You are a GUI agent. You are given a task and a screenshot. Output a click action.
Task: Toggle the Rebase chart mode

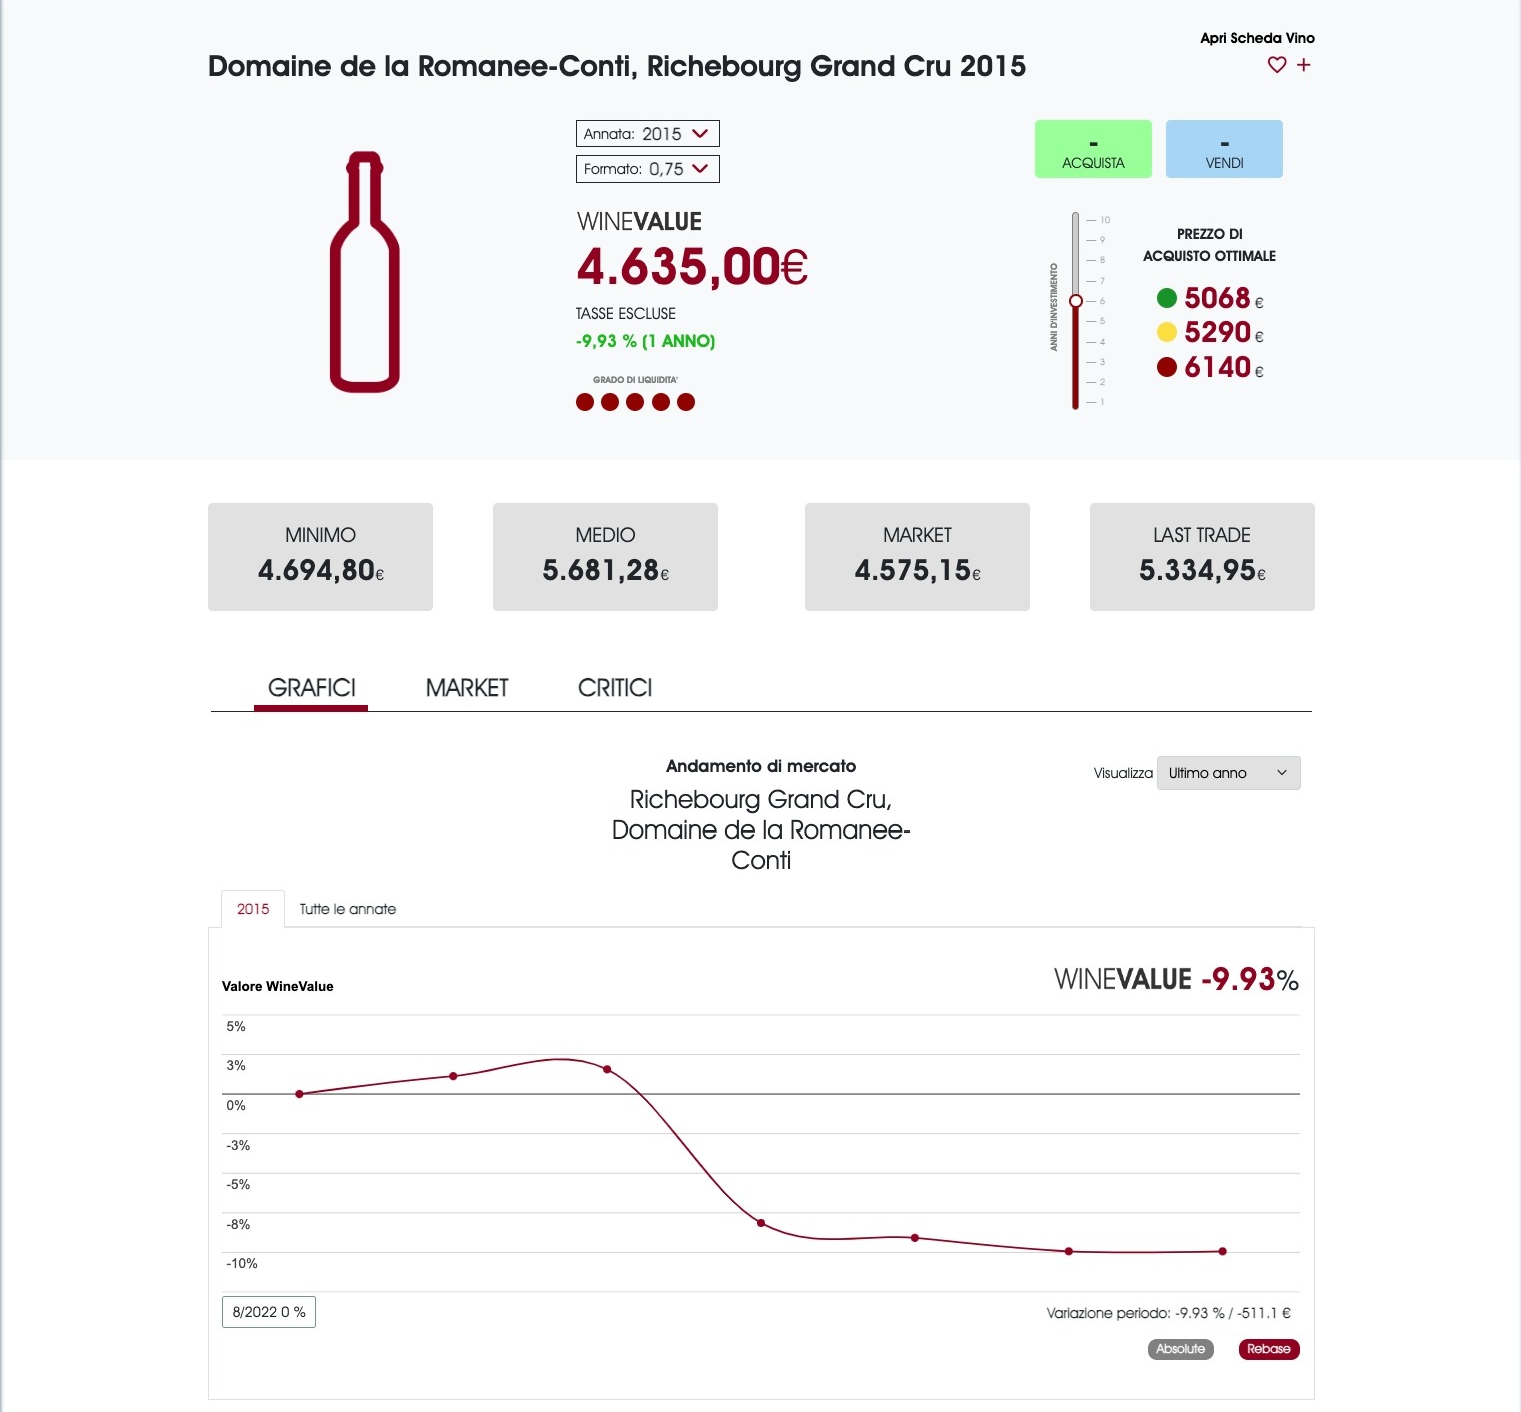(x=1268, y=1349)
